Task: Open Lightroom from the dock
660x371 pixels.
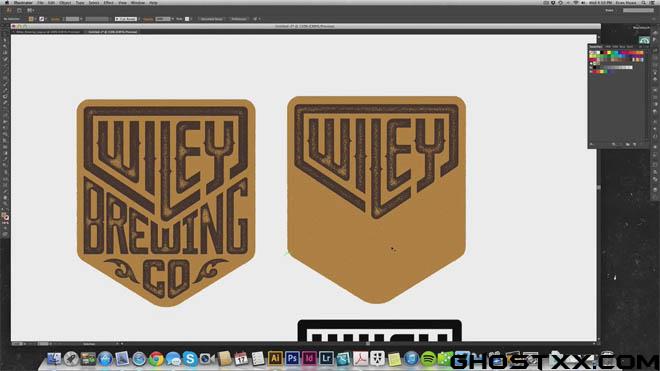Action: [x=326, y=358]
